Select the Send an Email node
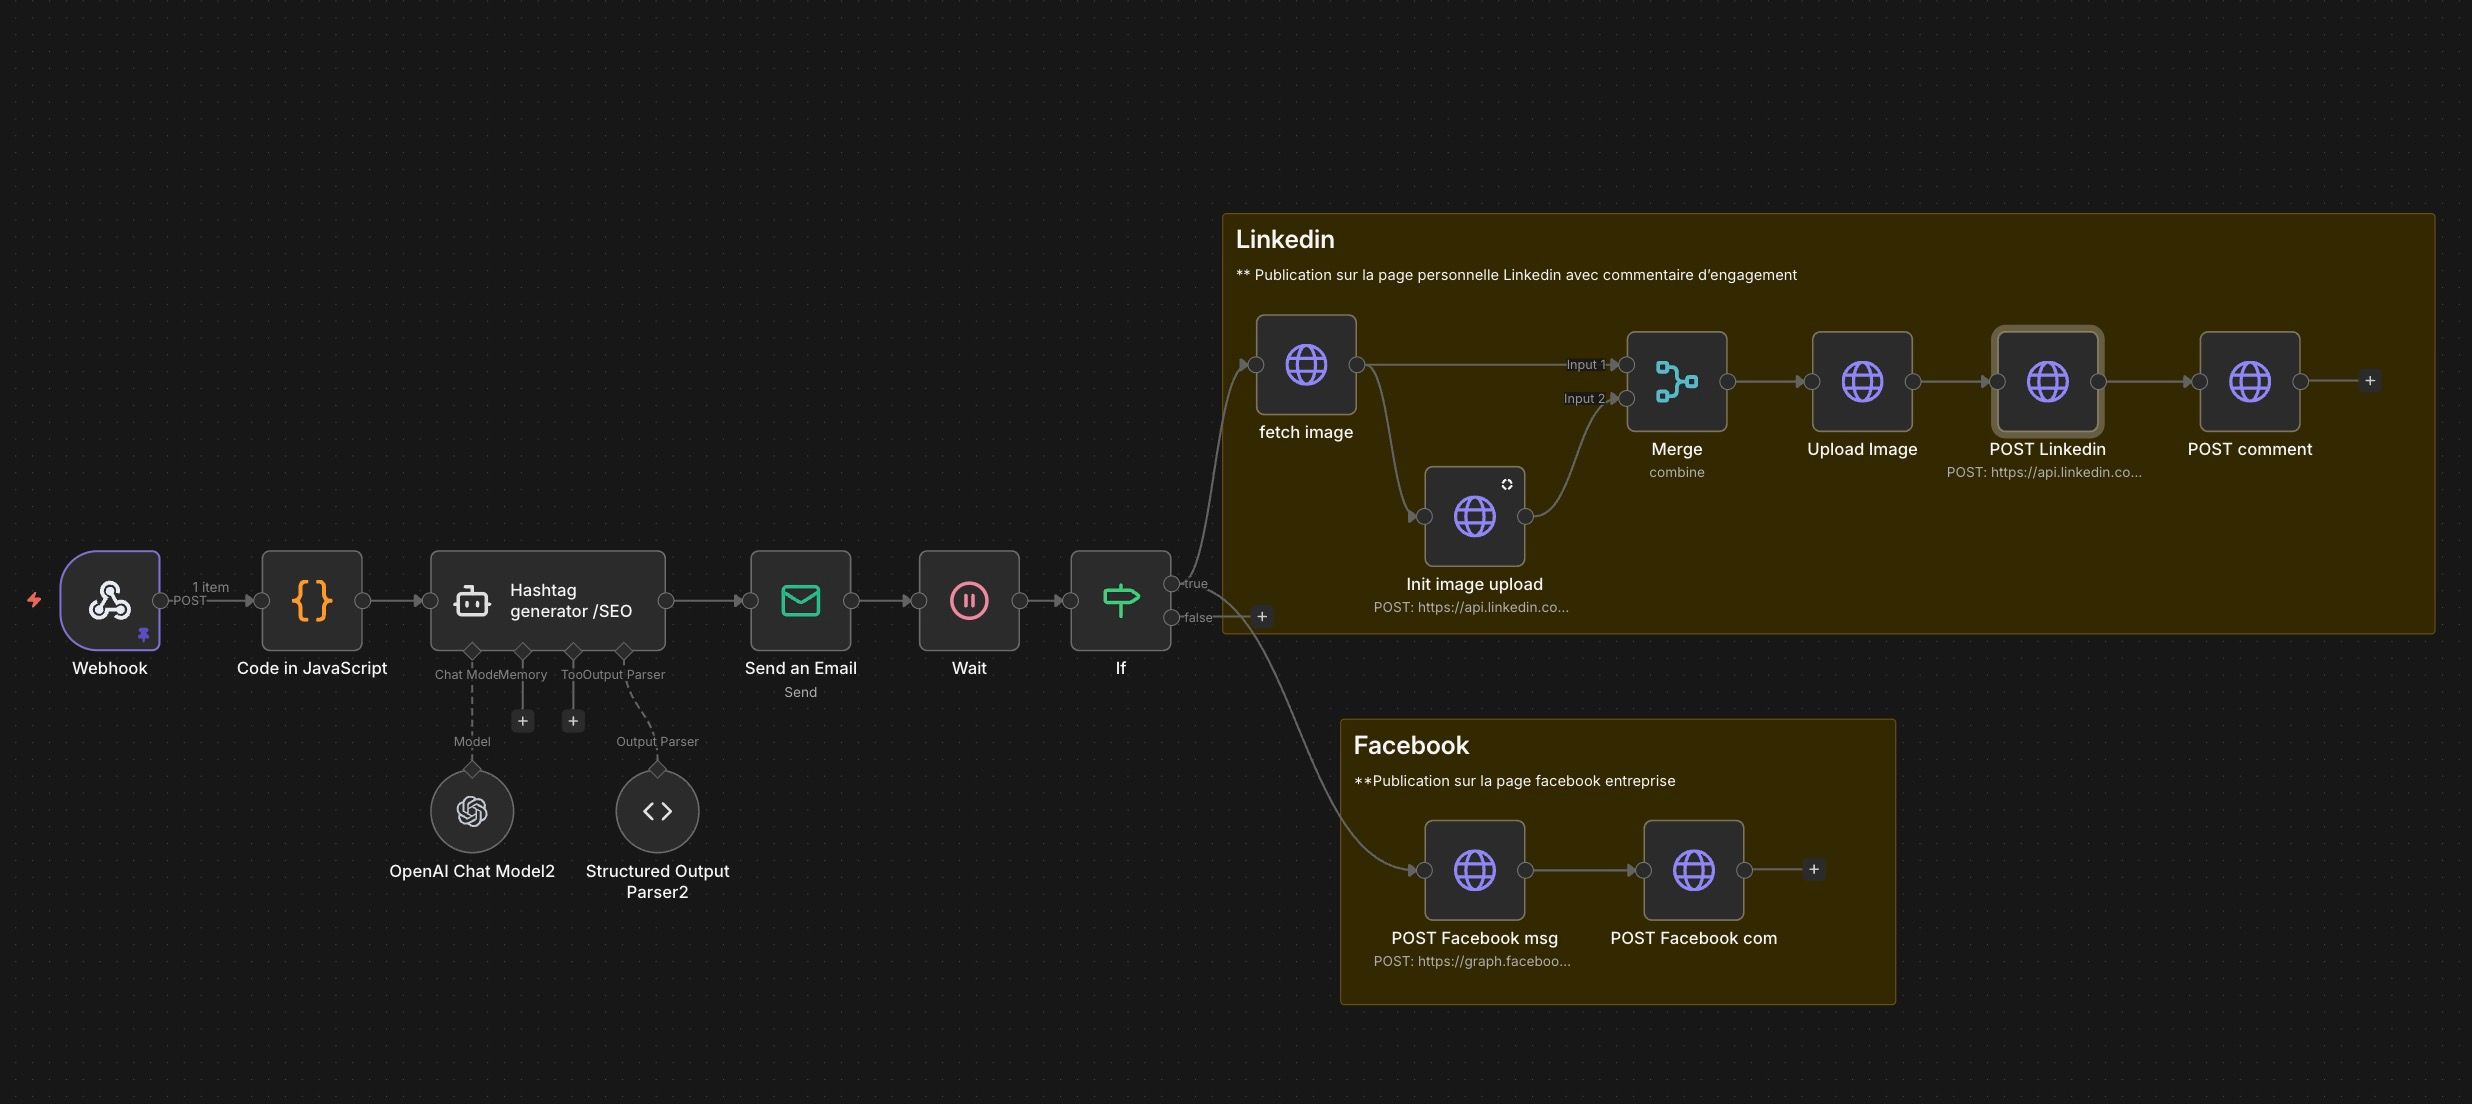Image resolution: width=2472 pixels, height=1104 pixels. (x=800, y=600)
